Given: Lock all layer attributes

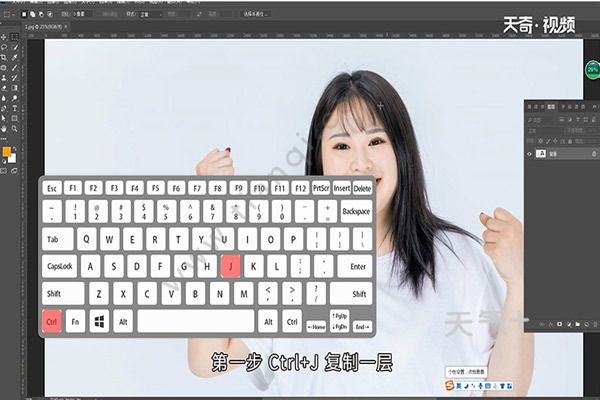Looking at the screenshot, I should [x=570, y=141].
